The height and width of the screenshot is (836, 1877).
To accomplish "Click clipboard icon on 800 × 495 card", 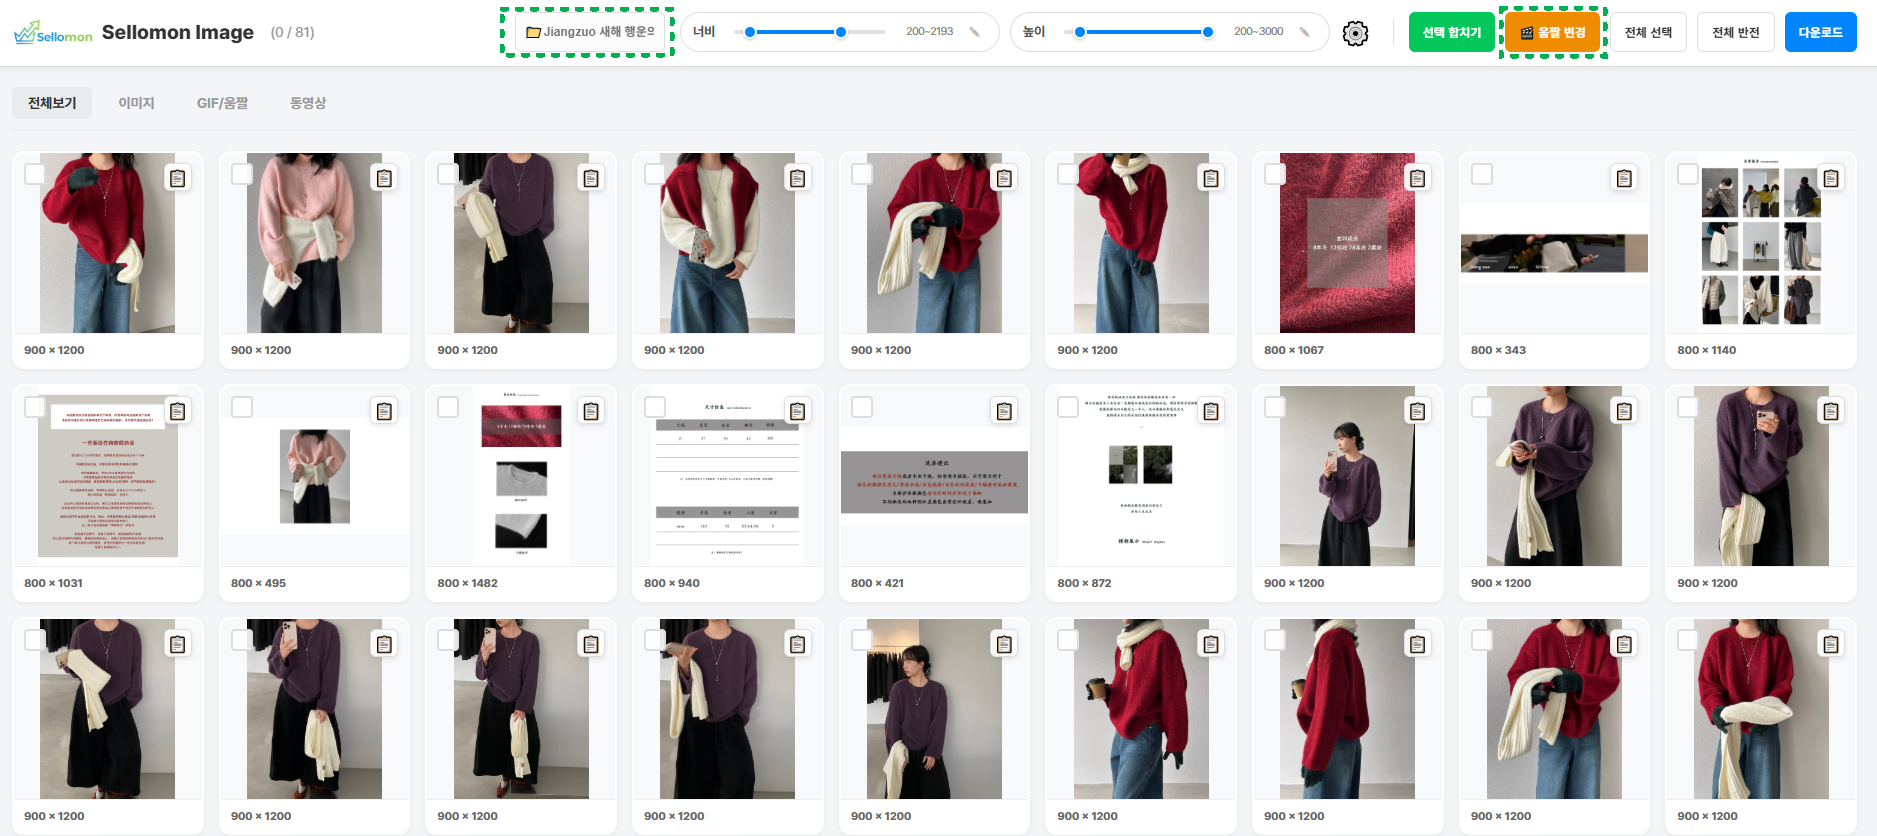I will 384,411.
